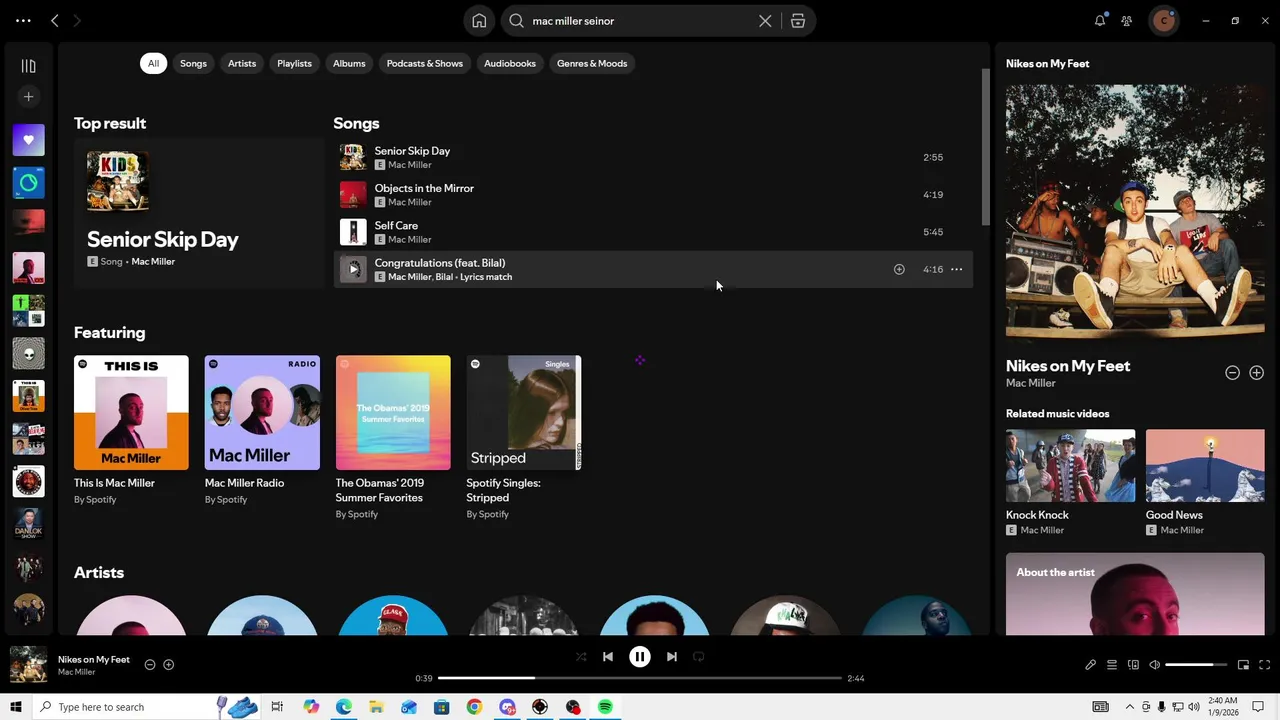Screen dimensions: 1280x720
Task: Select the Audiobooks filter chip
Action: click(x=510, y=63)
